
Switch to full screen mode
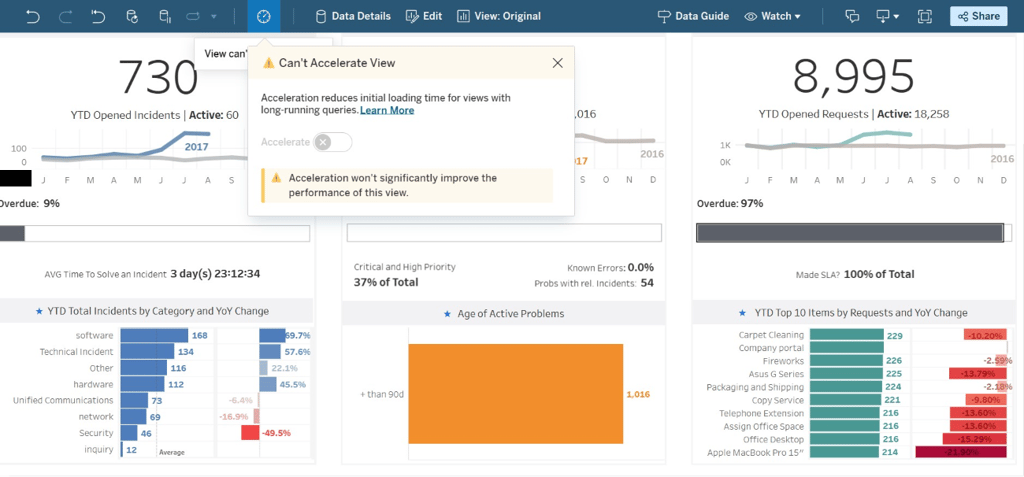click(x=924, y=16)
